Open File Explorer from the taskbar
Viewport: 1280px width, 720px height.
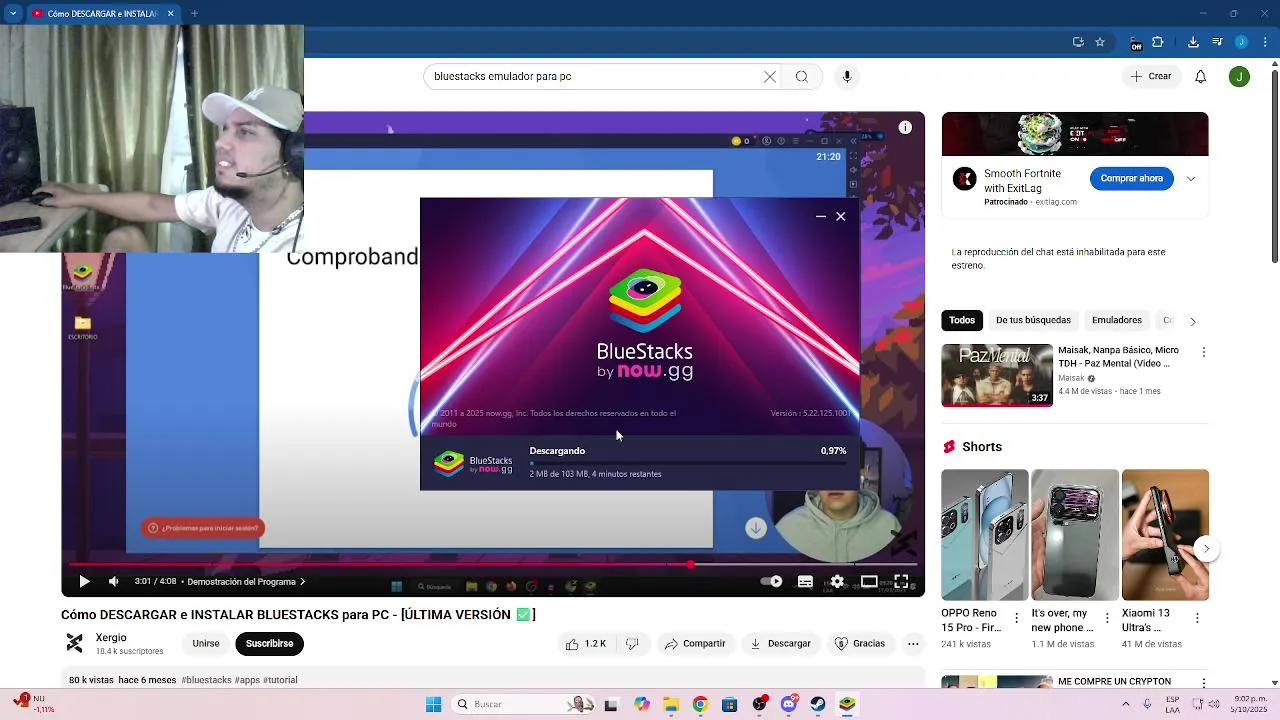(x=671, y=704)
